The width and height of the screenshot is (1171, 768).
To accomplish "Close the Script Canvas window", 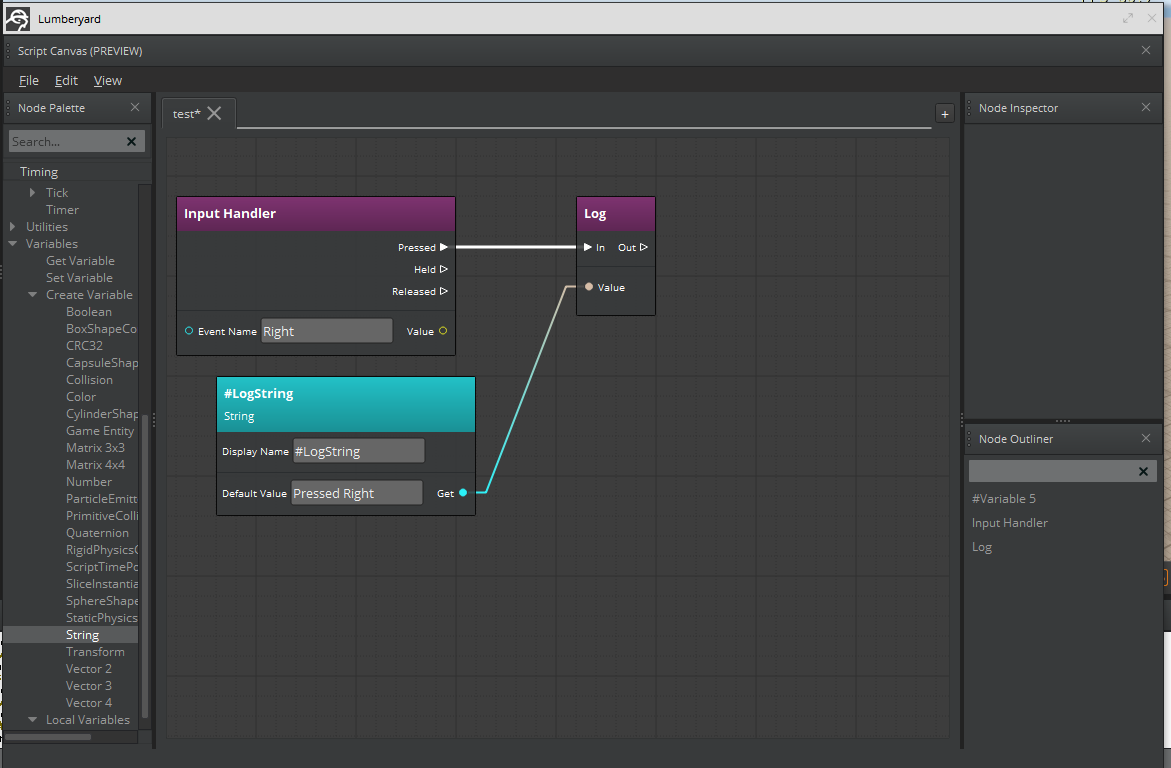I will [x=1146, y=50].
